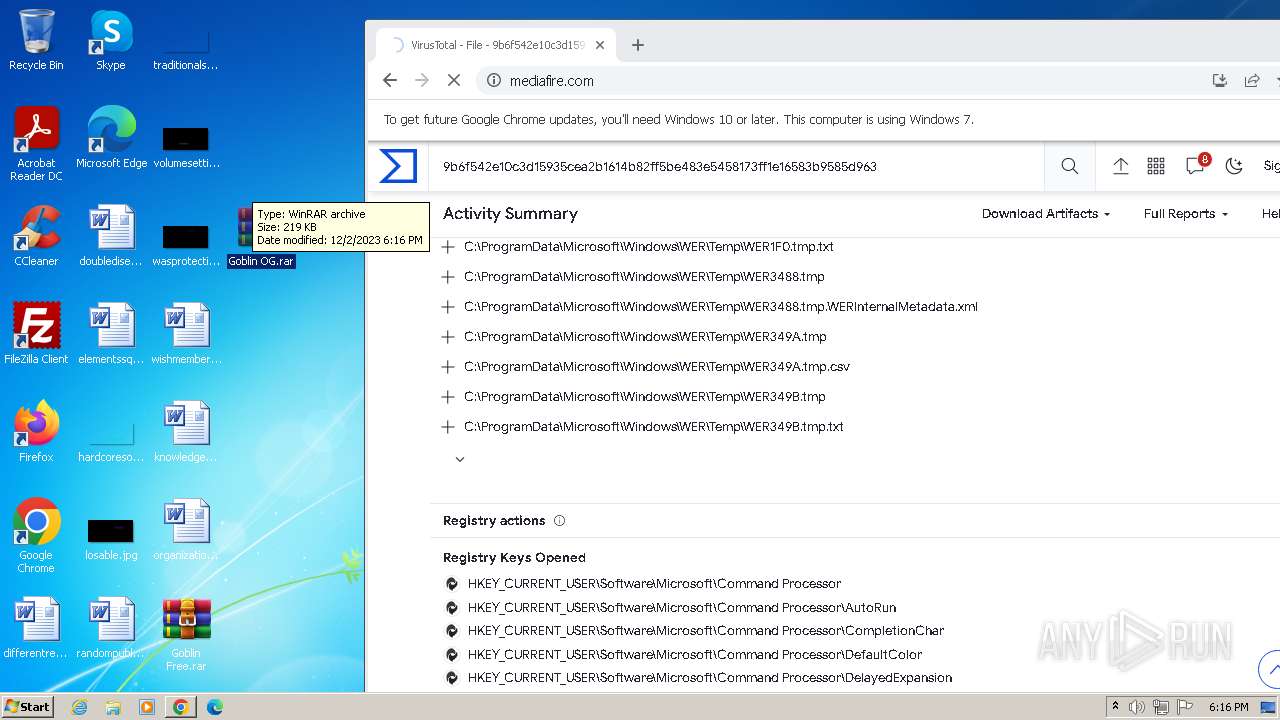Open the Recycle Bin desktop icon
Image resolution: width=1280 pixels, height=720 pixels.
tap(36, 40)
